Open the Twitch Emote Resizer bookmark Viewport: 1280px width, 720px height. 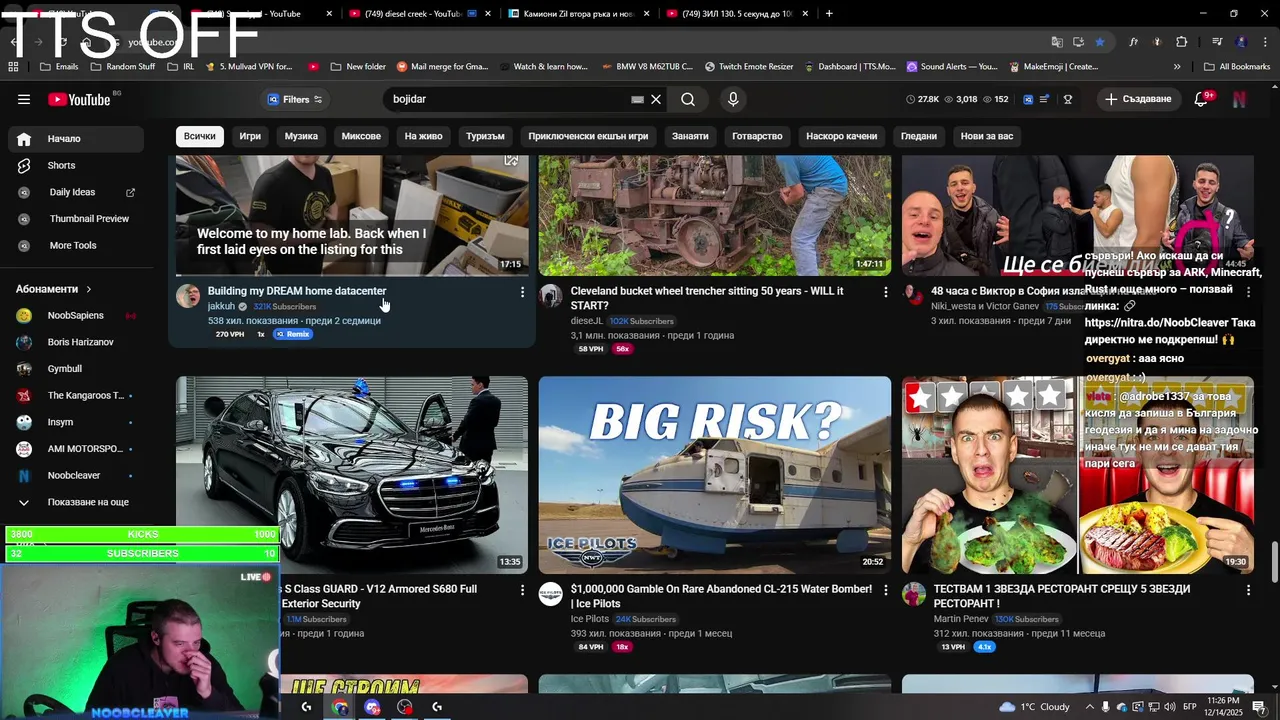coord(748,66)
